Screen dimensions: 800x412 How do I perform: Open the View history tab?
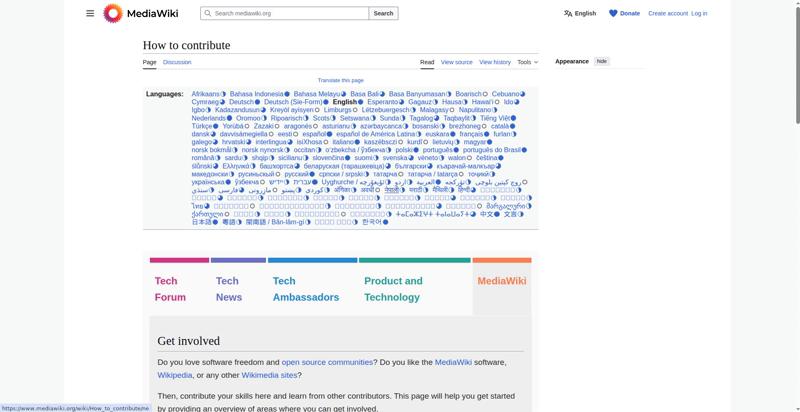click(x=494, y=62)
